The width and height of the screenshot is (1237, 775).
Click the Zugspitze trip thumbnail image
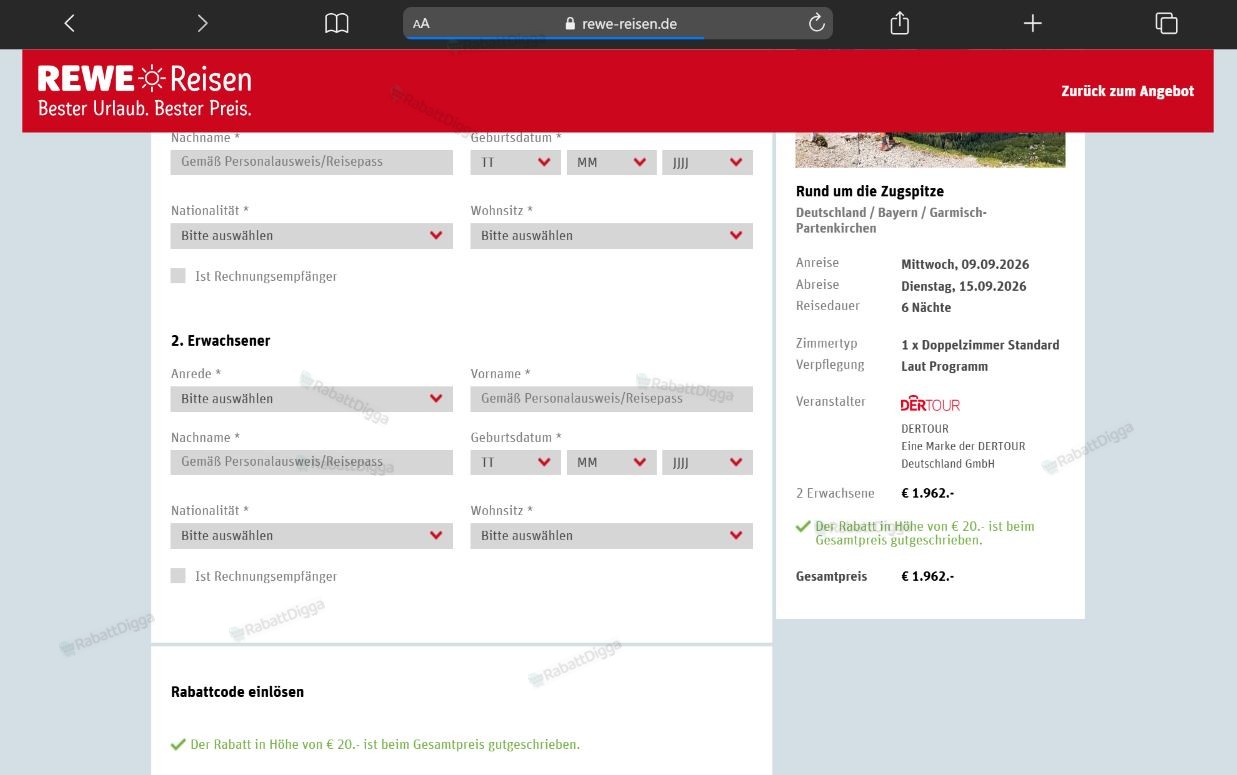click(930, 150)
